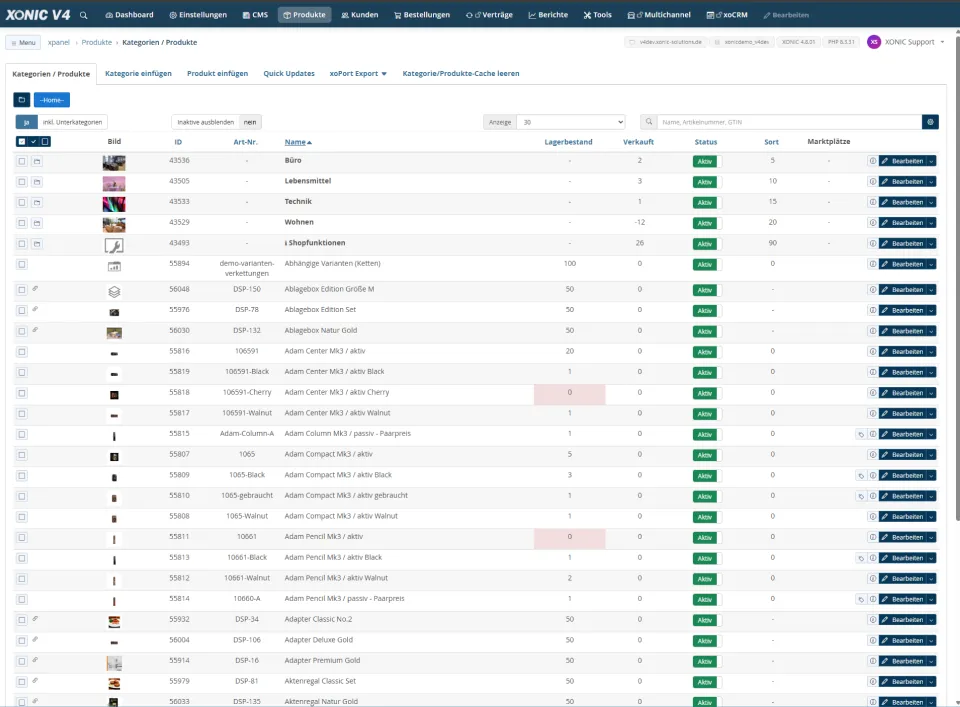
Task: Follow the Produkte breadcrumb link
Action: [97, 42]
